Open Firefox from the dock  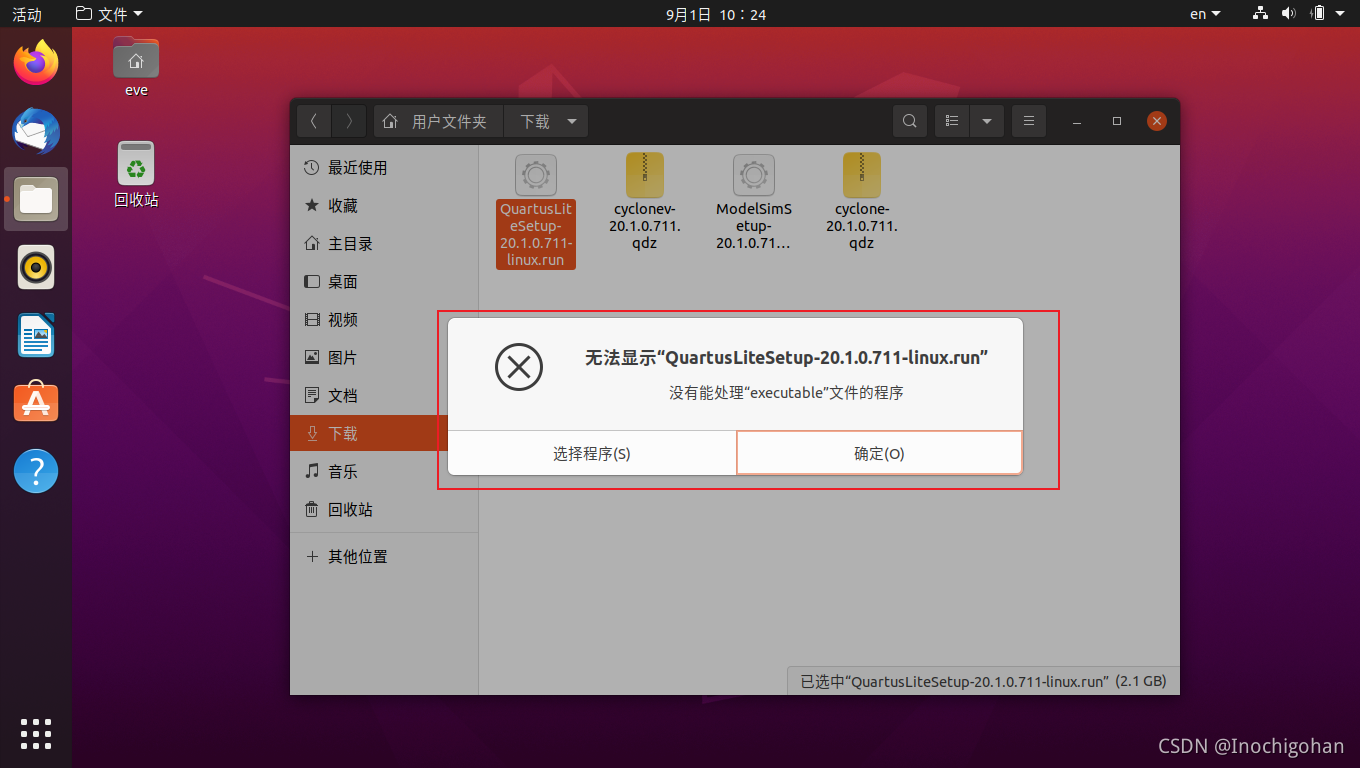pyautogui.click(x=36, y=63)
